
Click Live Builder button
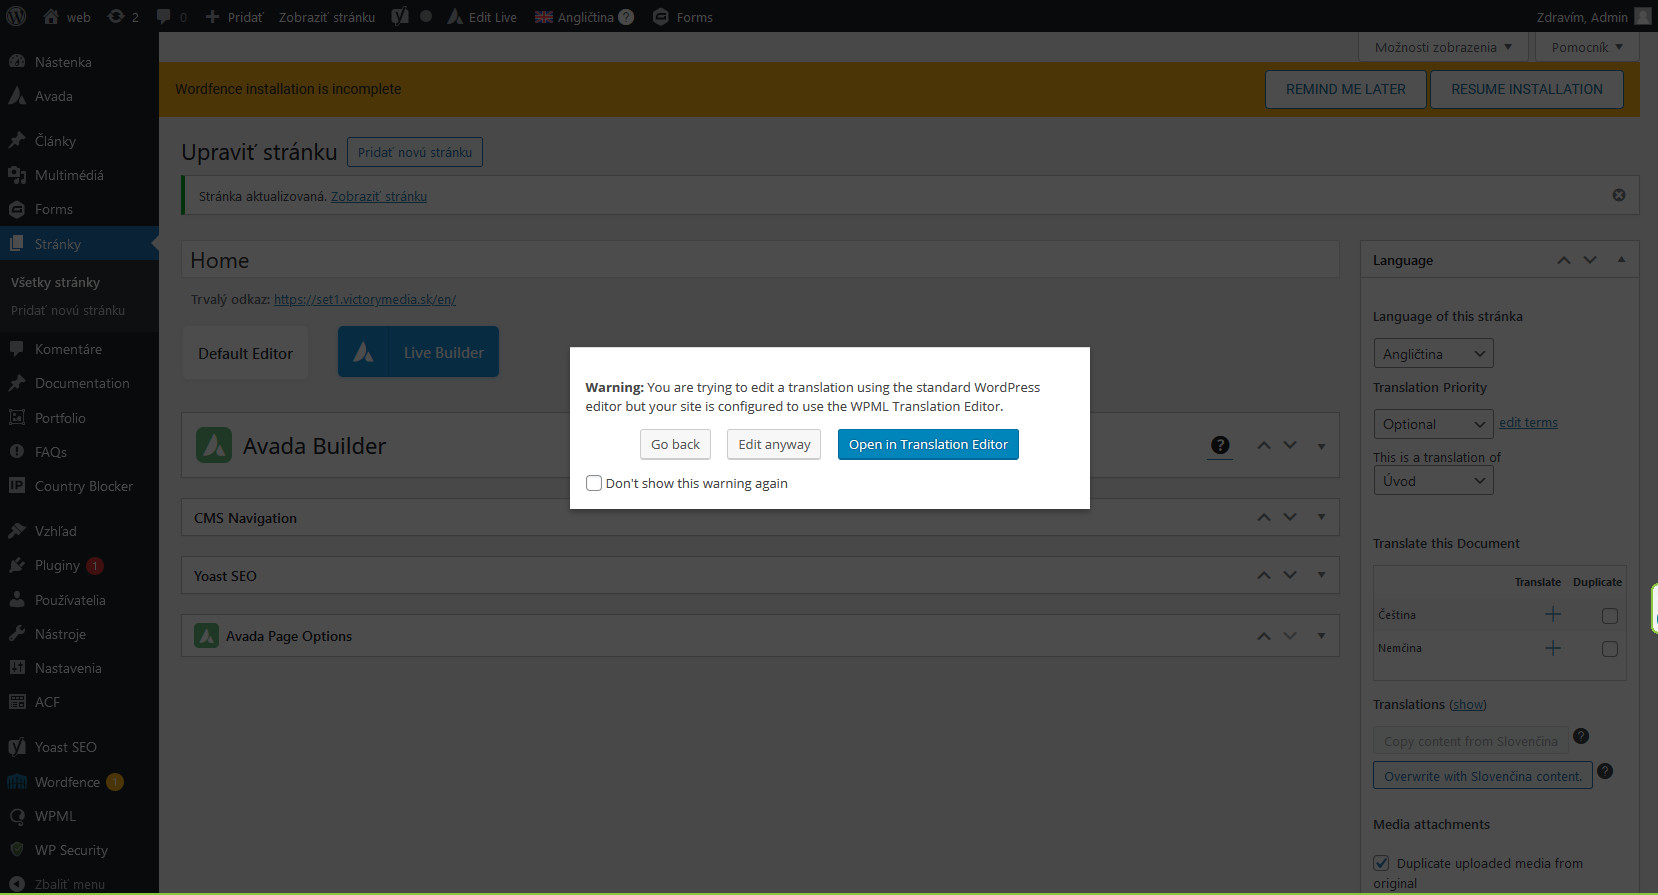[418, 352]
